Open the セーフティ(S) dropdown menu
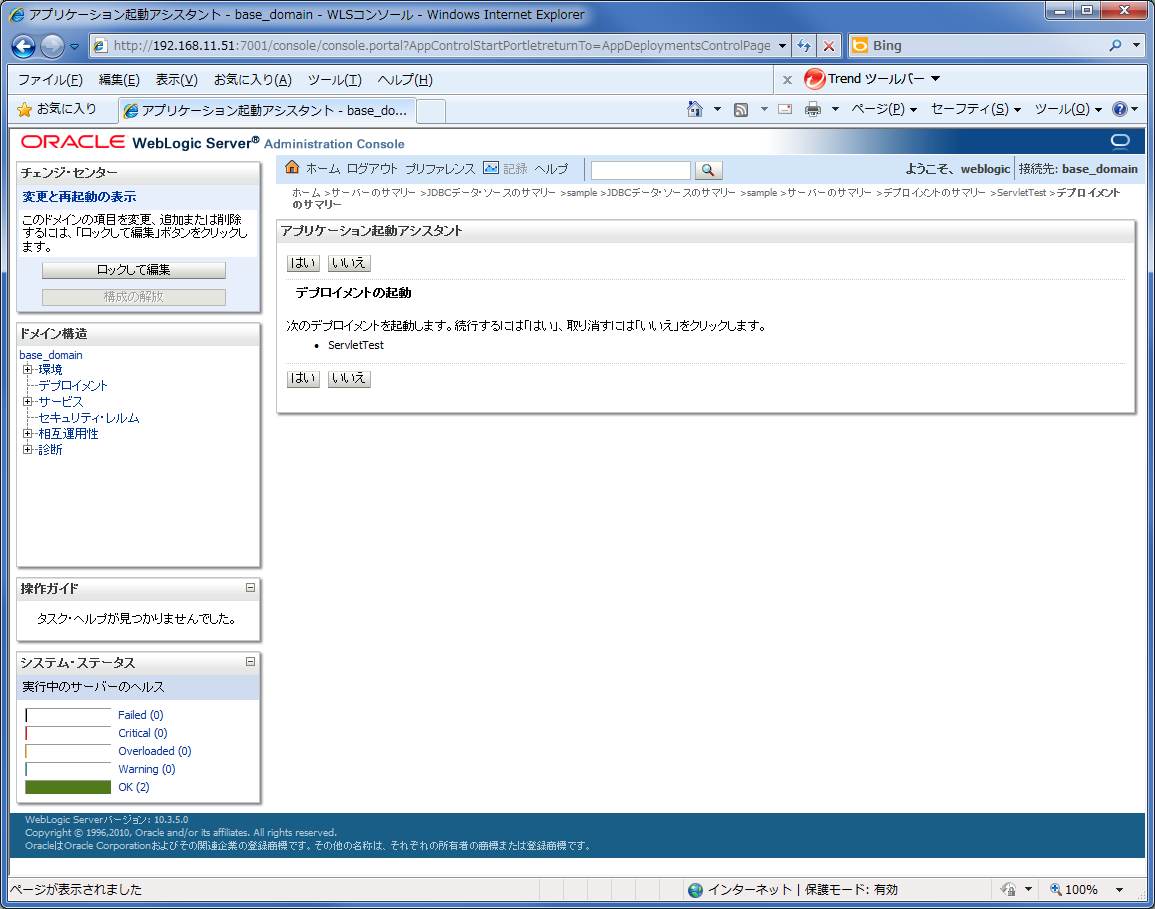 975,109
